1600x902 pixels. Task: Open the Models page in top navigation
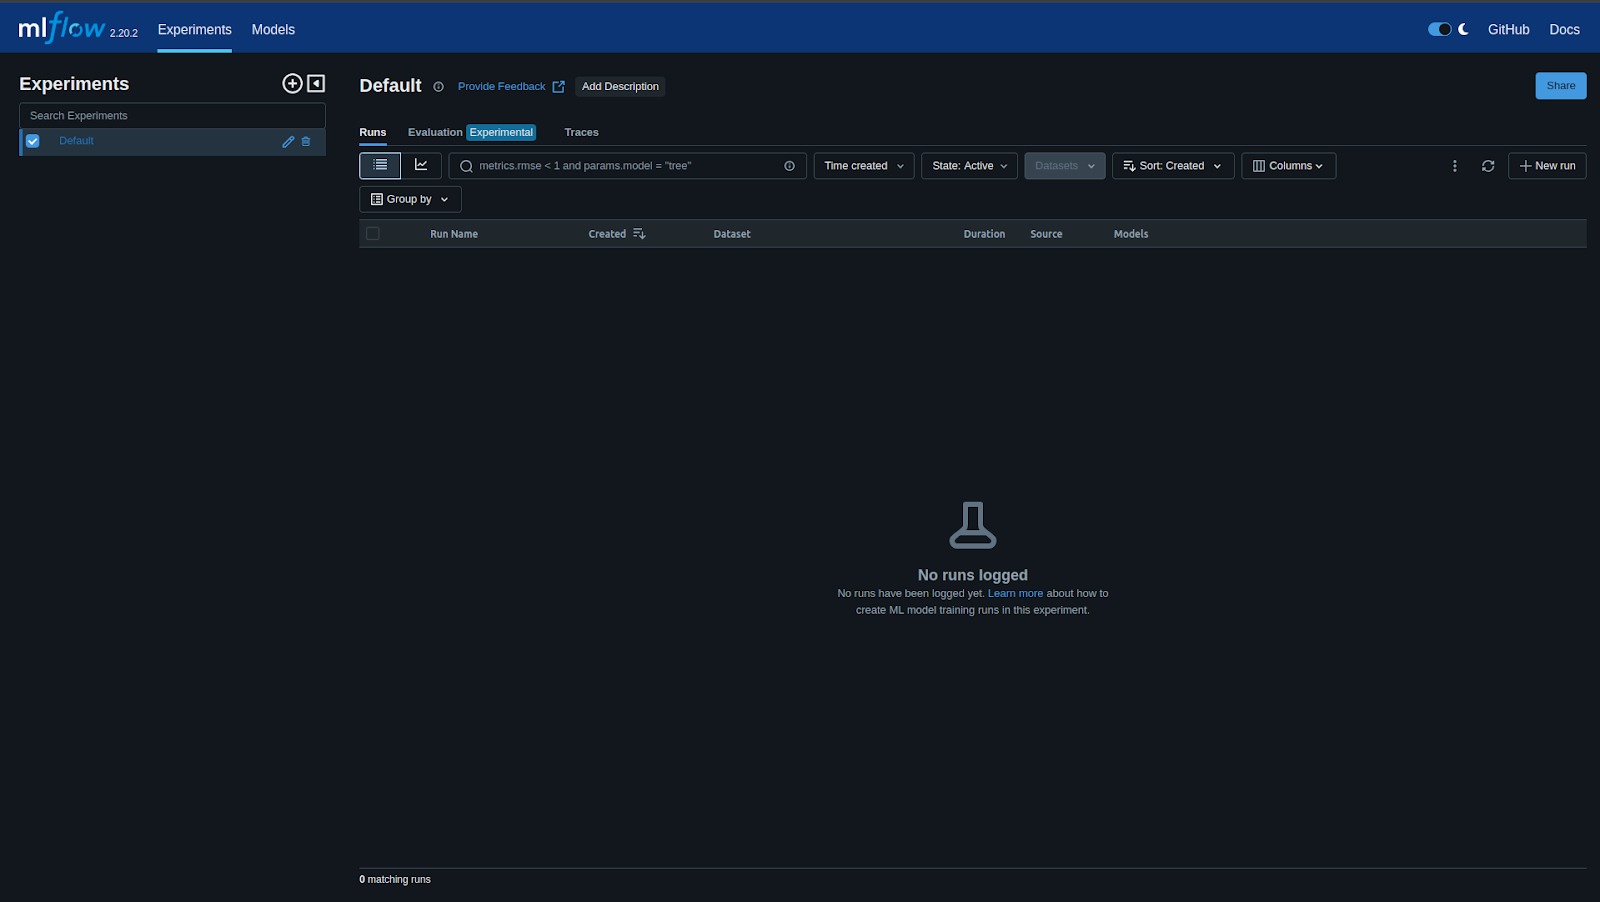tap(273, 30)
